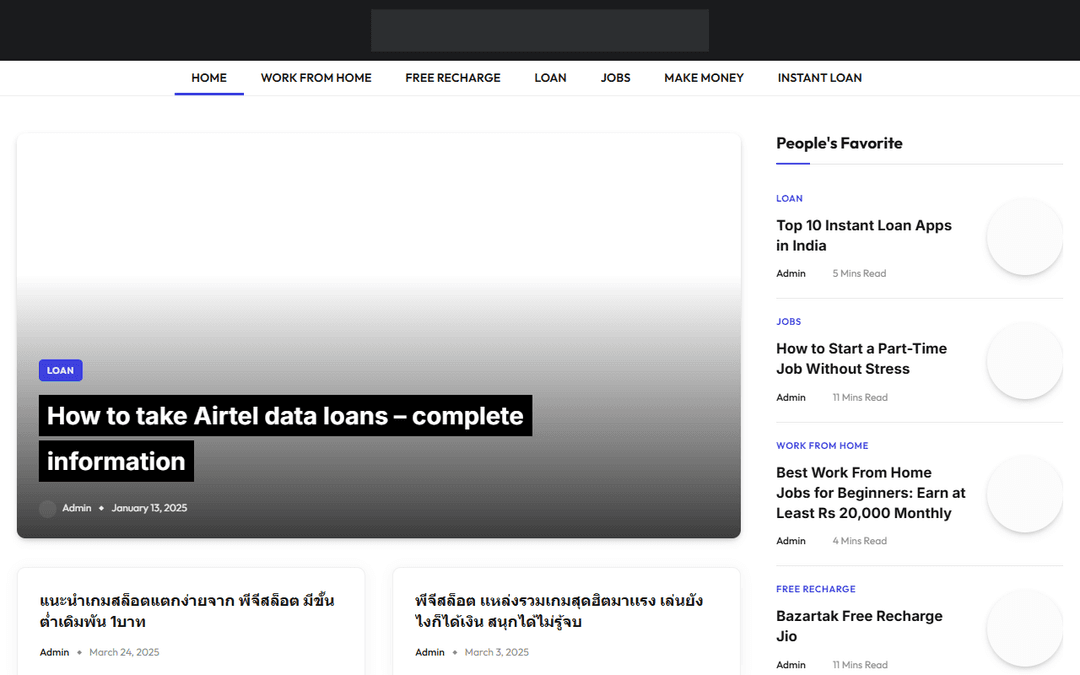The image size is (1080, 675).
Task: Click the site logo placeholder in the header
Action: 540,30
